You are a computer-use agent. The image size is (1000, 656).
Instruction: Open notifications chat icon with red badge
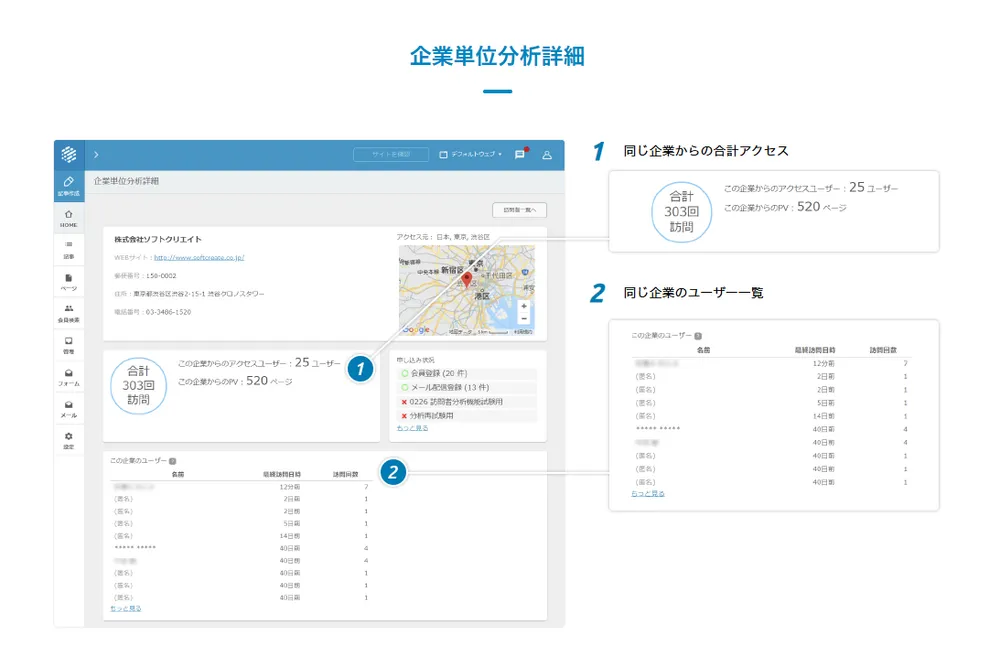520,155
